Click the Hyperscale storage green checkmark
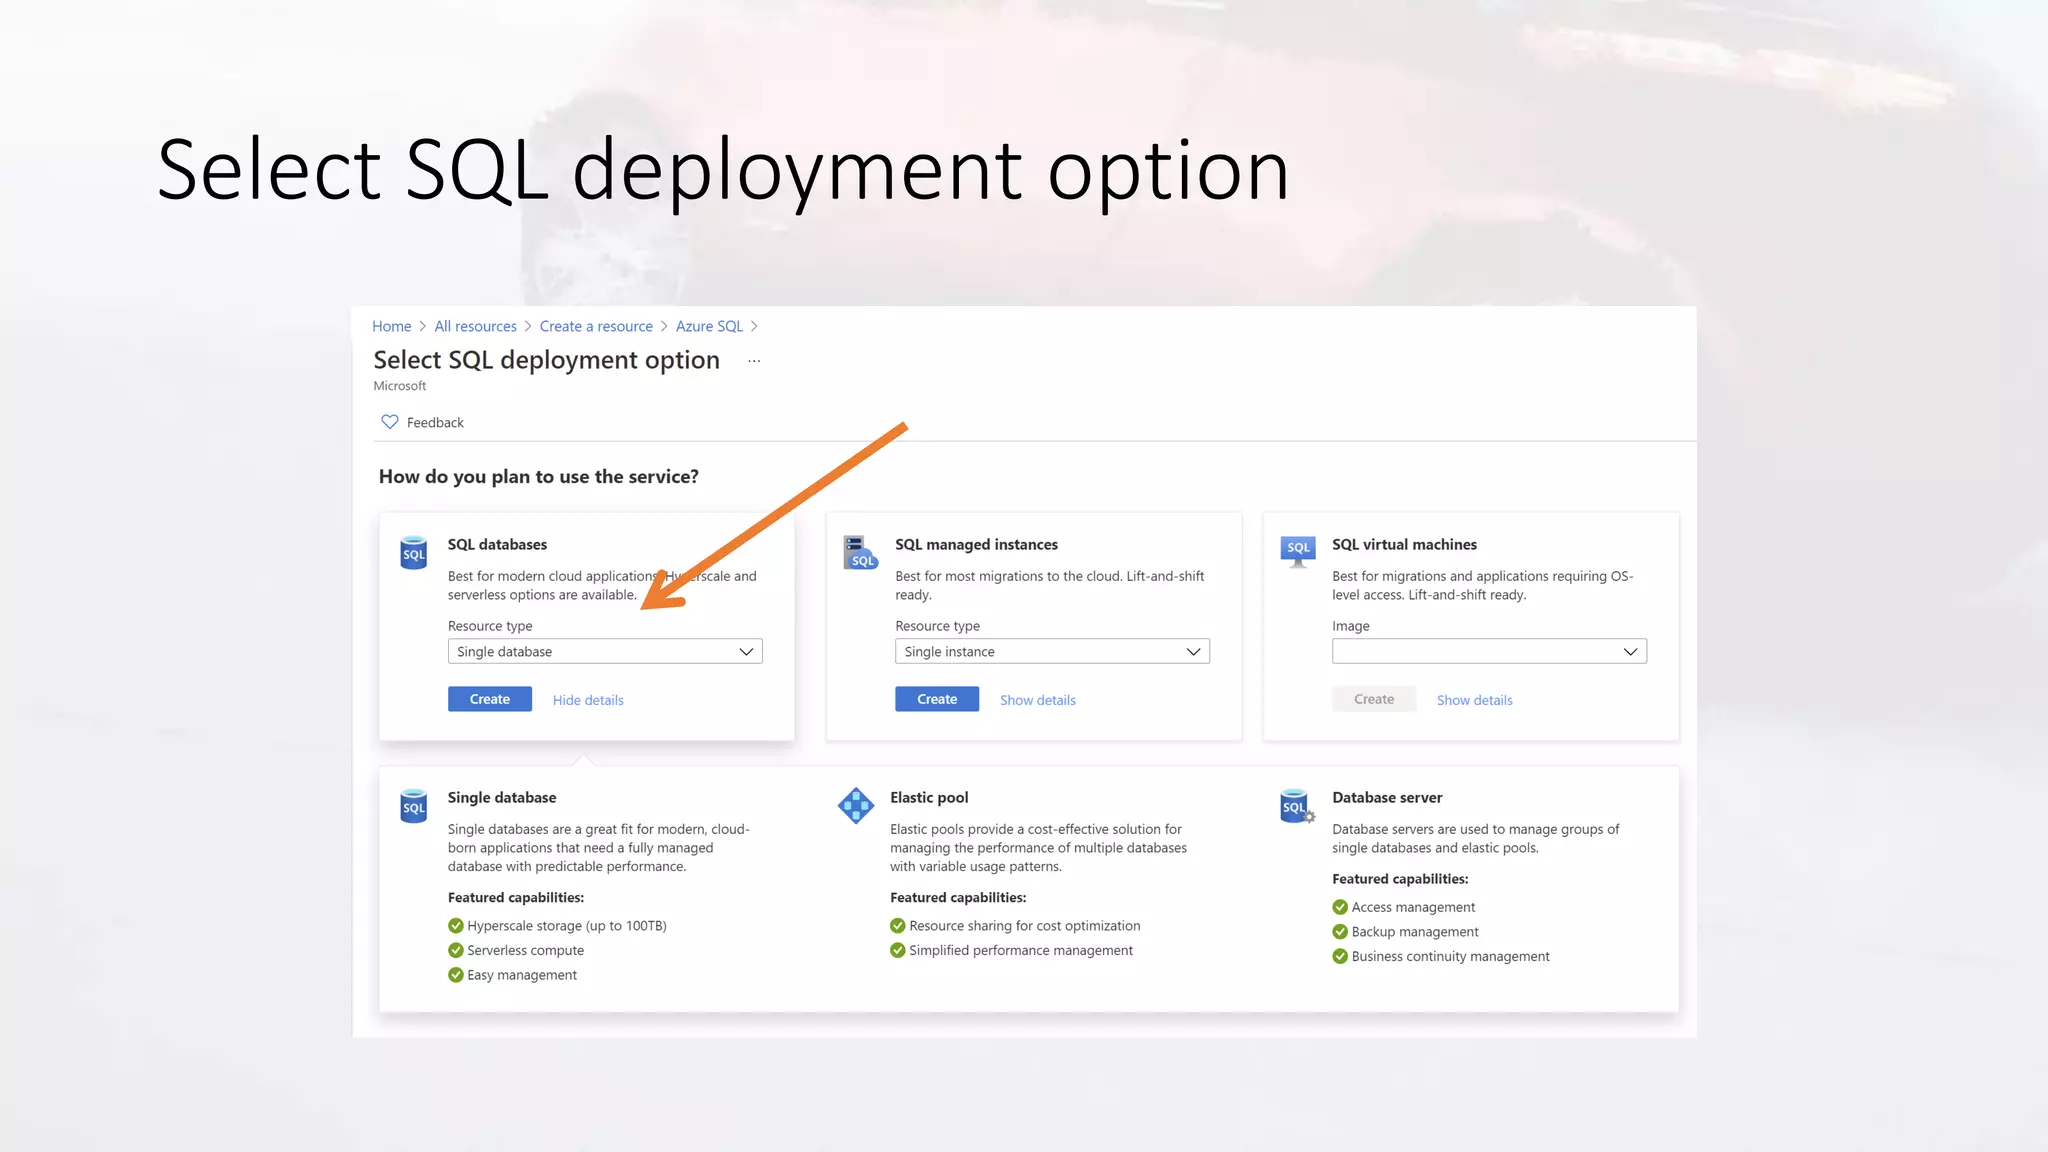Image resolution: width=2048 pixels, height=1152 pixels. click(456, 926)
